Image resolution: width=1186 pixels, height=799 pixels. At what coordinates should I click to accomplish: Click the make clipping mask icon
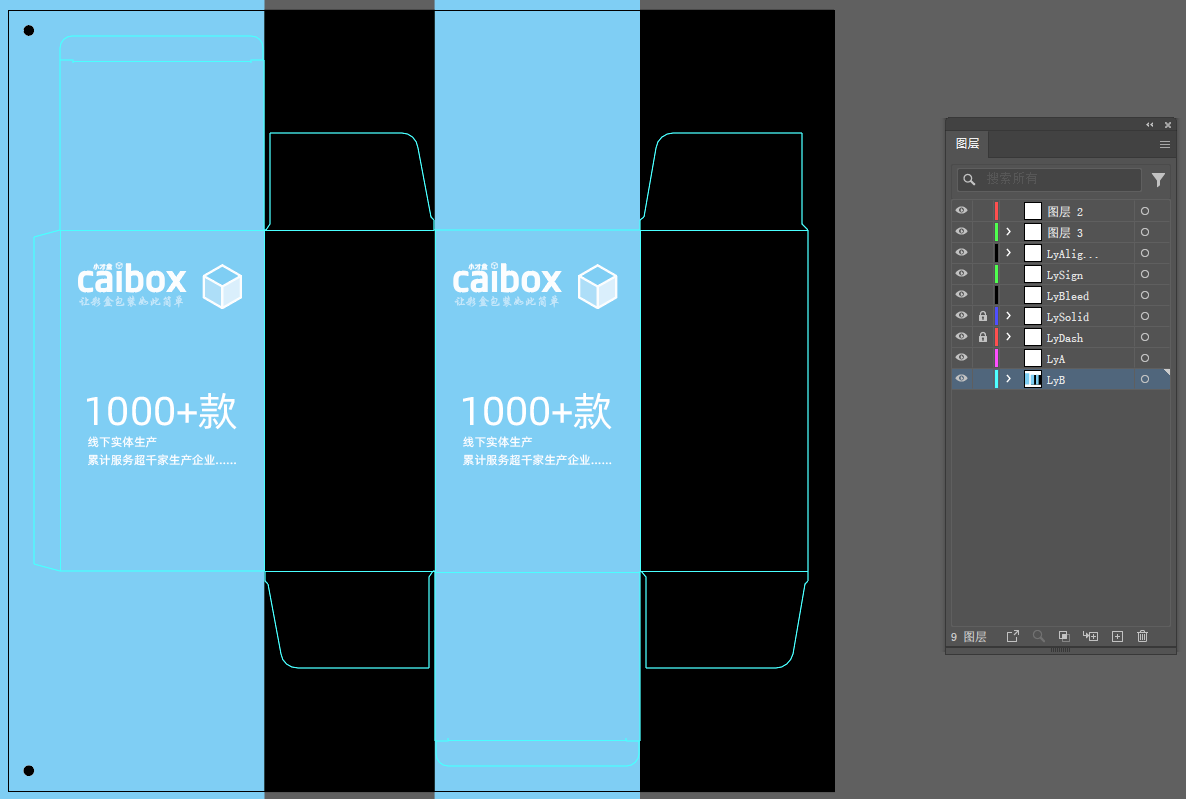pos(1064,636)
